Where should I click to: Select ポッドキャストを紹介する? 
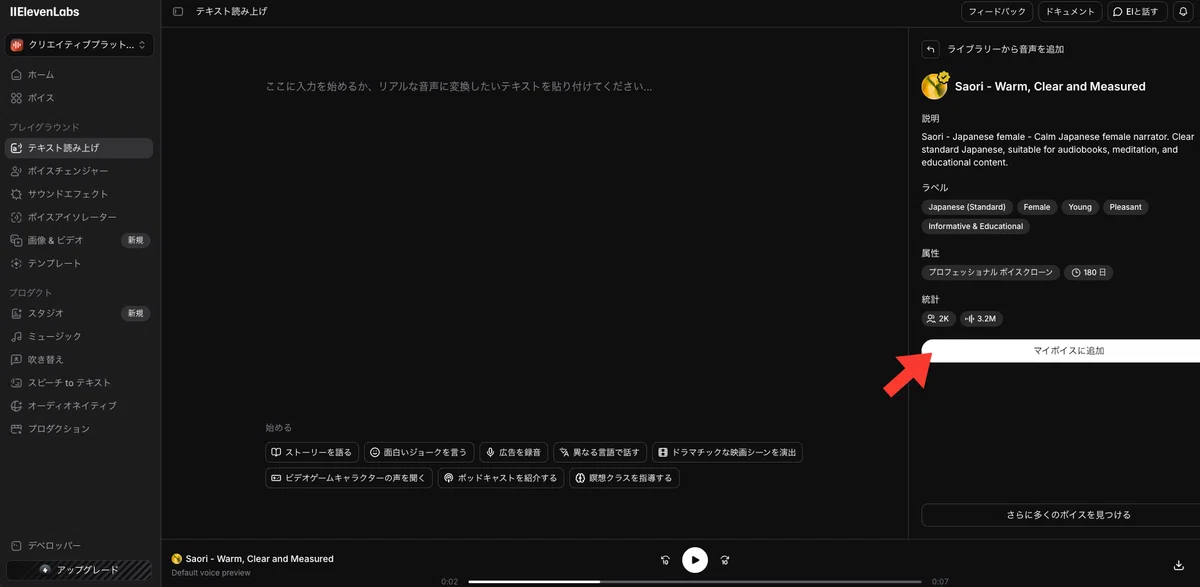(x=500, y=478)
